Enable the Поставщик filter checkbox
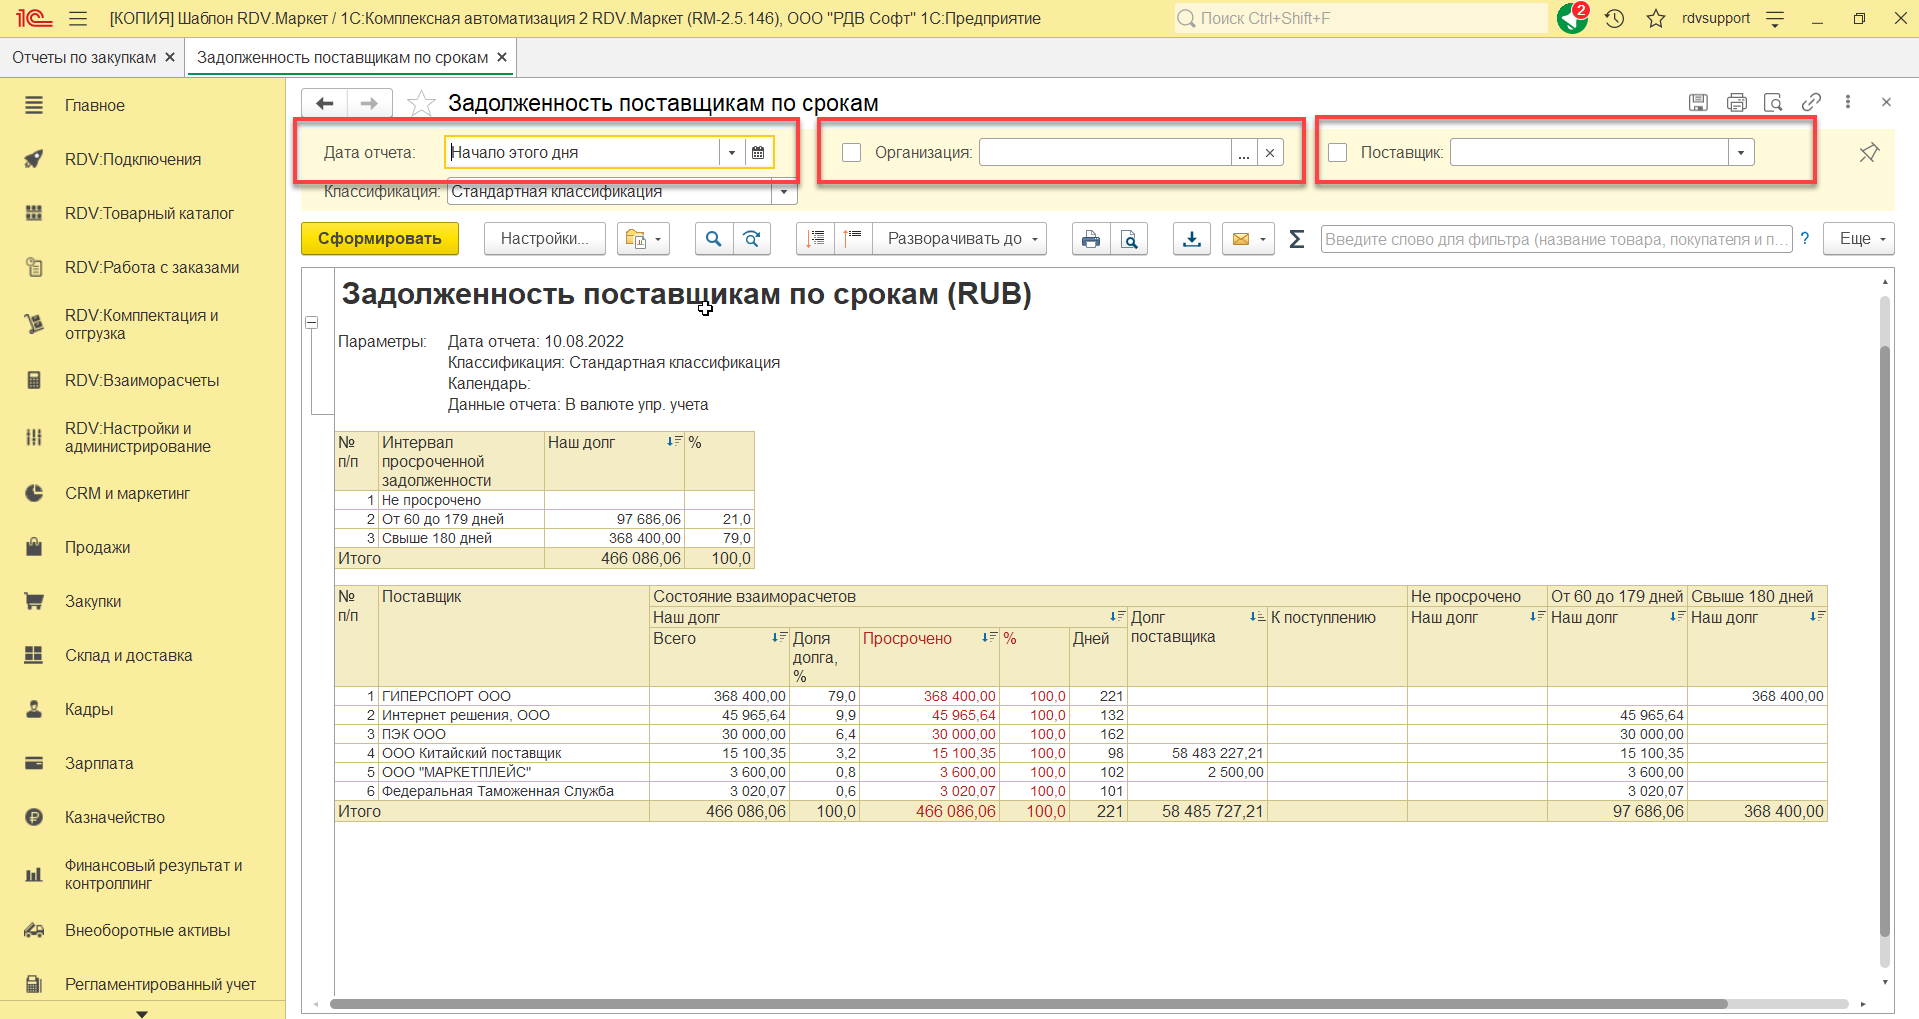 click(x=1337, y=153)
